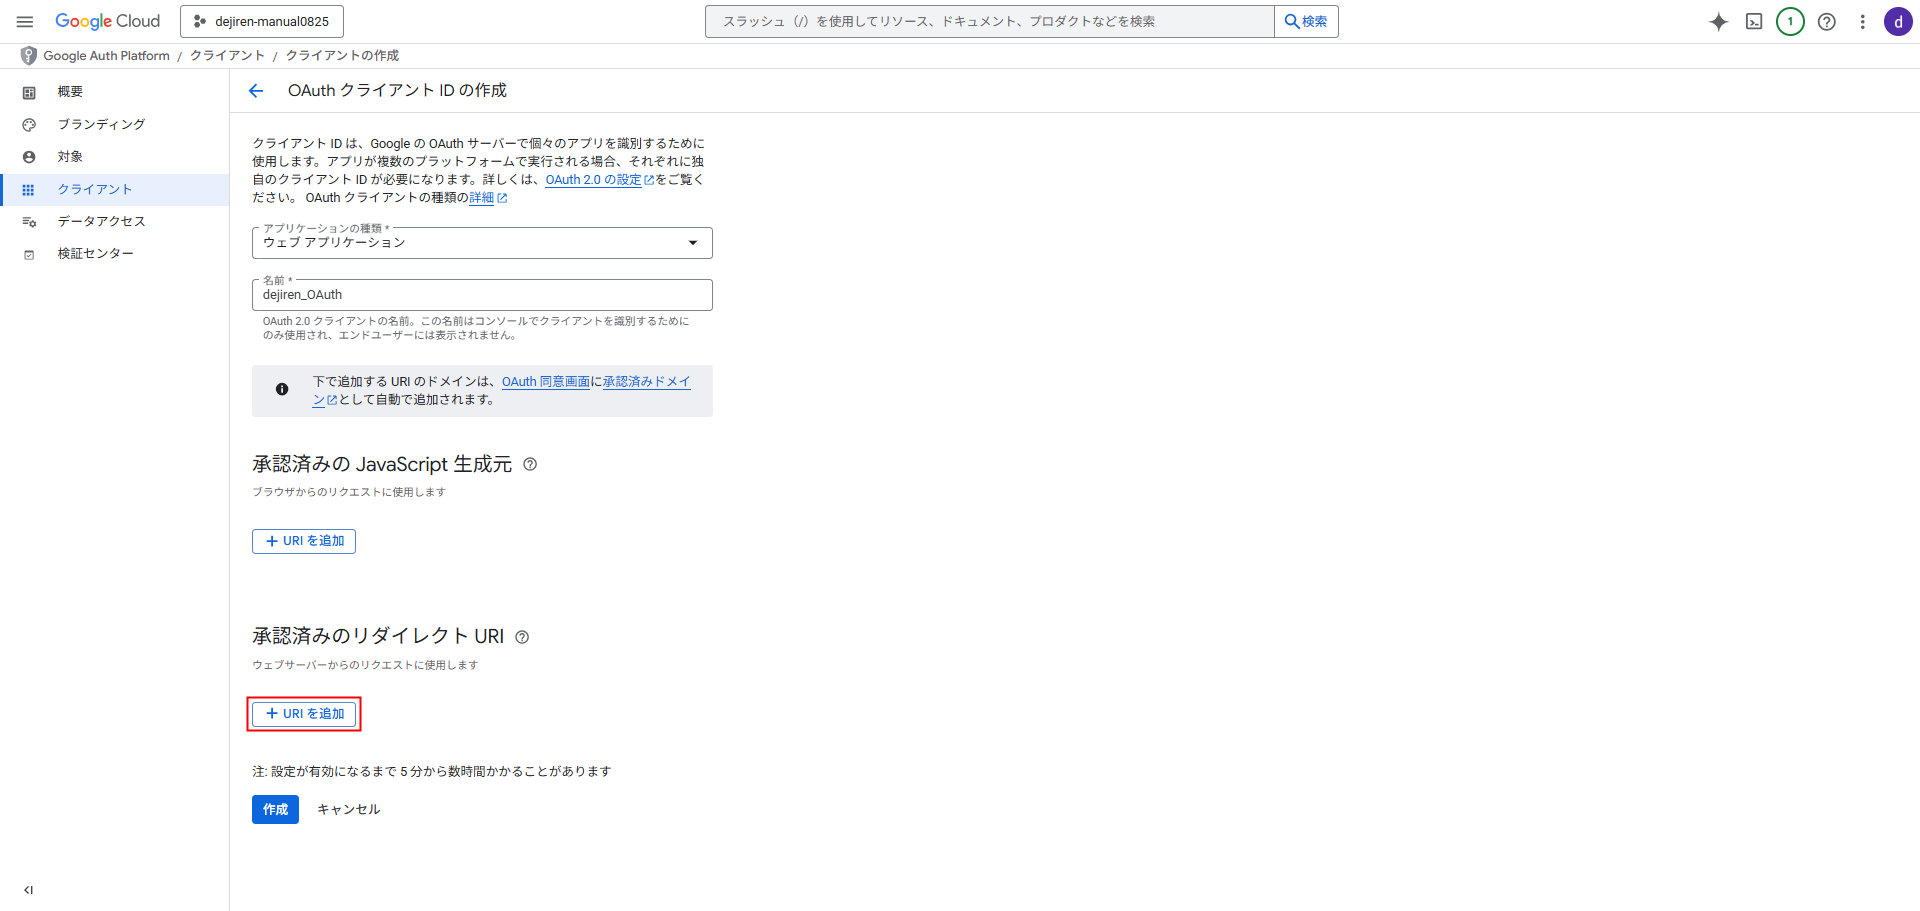Select データアクセス in sidebar
The height and width of the screenshot is (911, 1920).
(101, 221)
